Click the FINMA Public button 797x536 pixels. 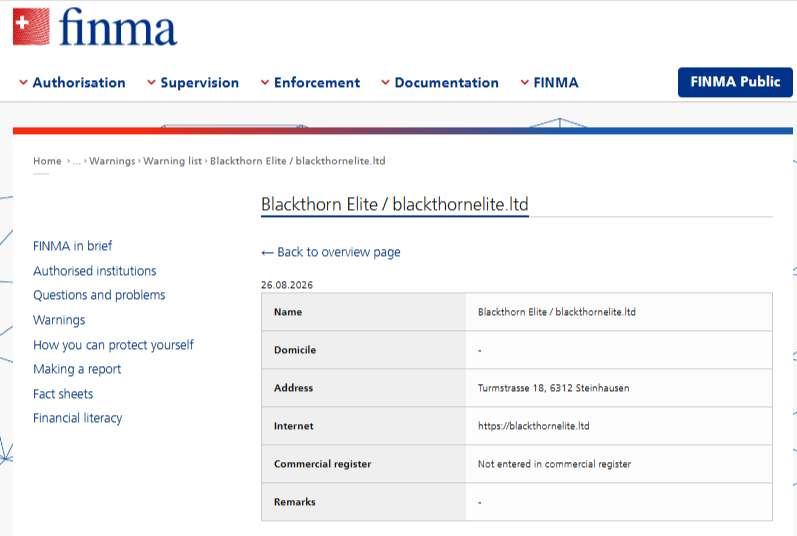pyautogui.click(x=735, y=82)
